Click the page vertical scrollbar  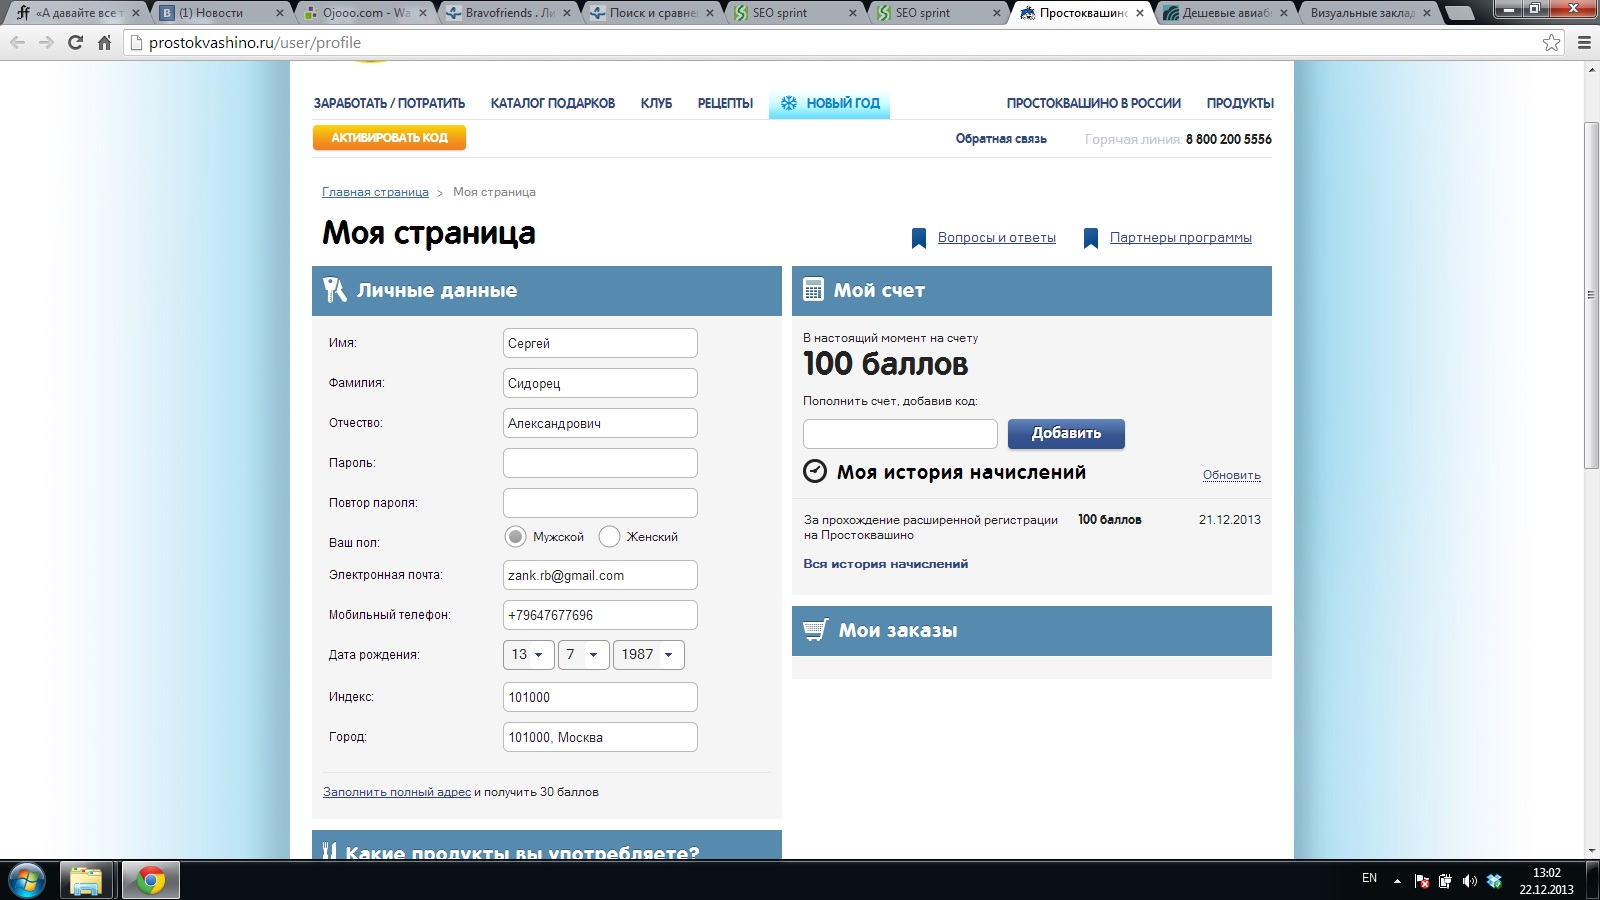1591,295
